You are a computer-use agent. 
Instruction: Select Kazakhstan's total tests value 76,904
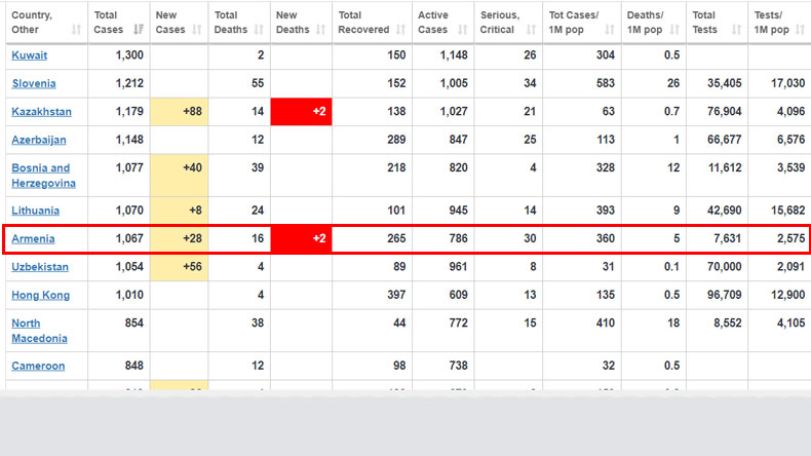pyautogui.click(x=724, y=111)
